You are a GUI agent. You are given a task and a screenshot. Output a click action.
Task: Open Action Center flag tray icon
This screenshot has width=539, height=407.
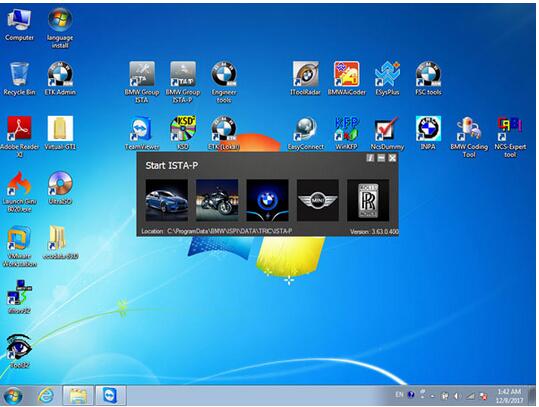click(x=483, y=396)
